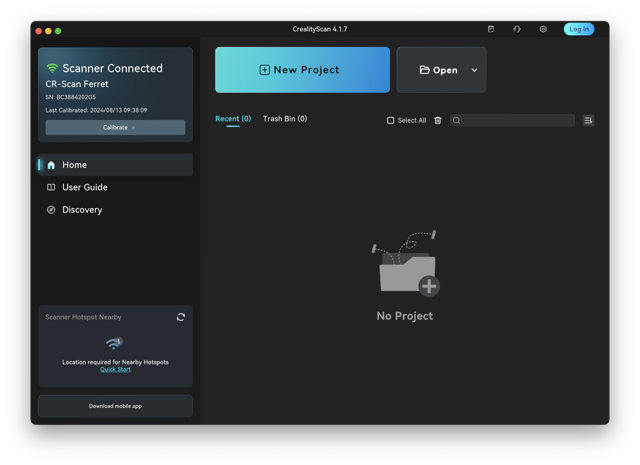The height and width of the screenshot is (465, 640).
Task: Open settings gear icon in title bar
Action: tap(543, 29)
